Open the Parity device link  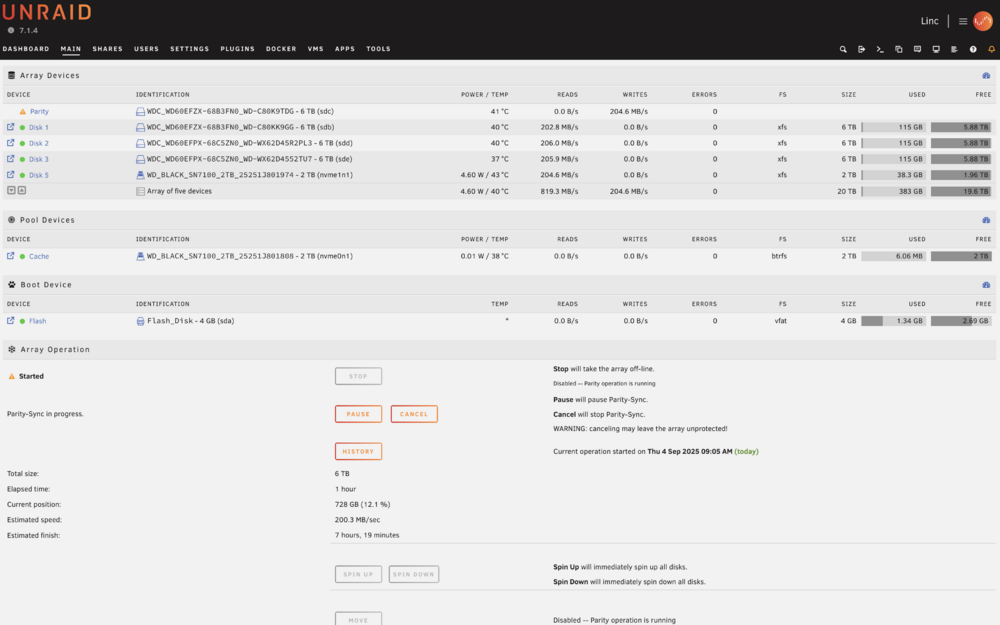click(x=39, y=112)
